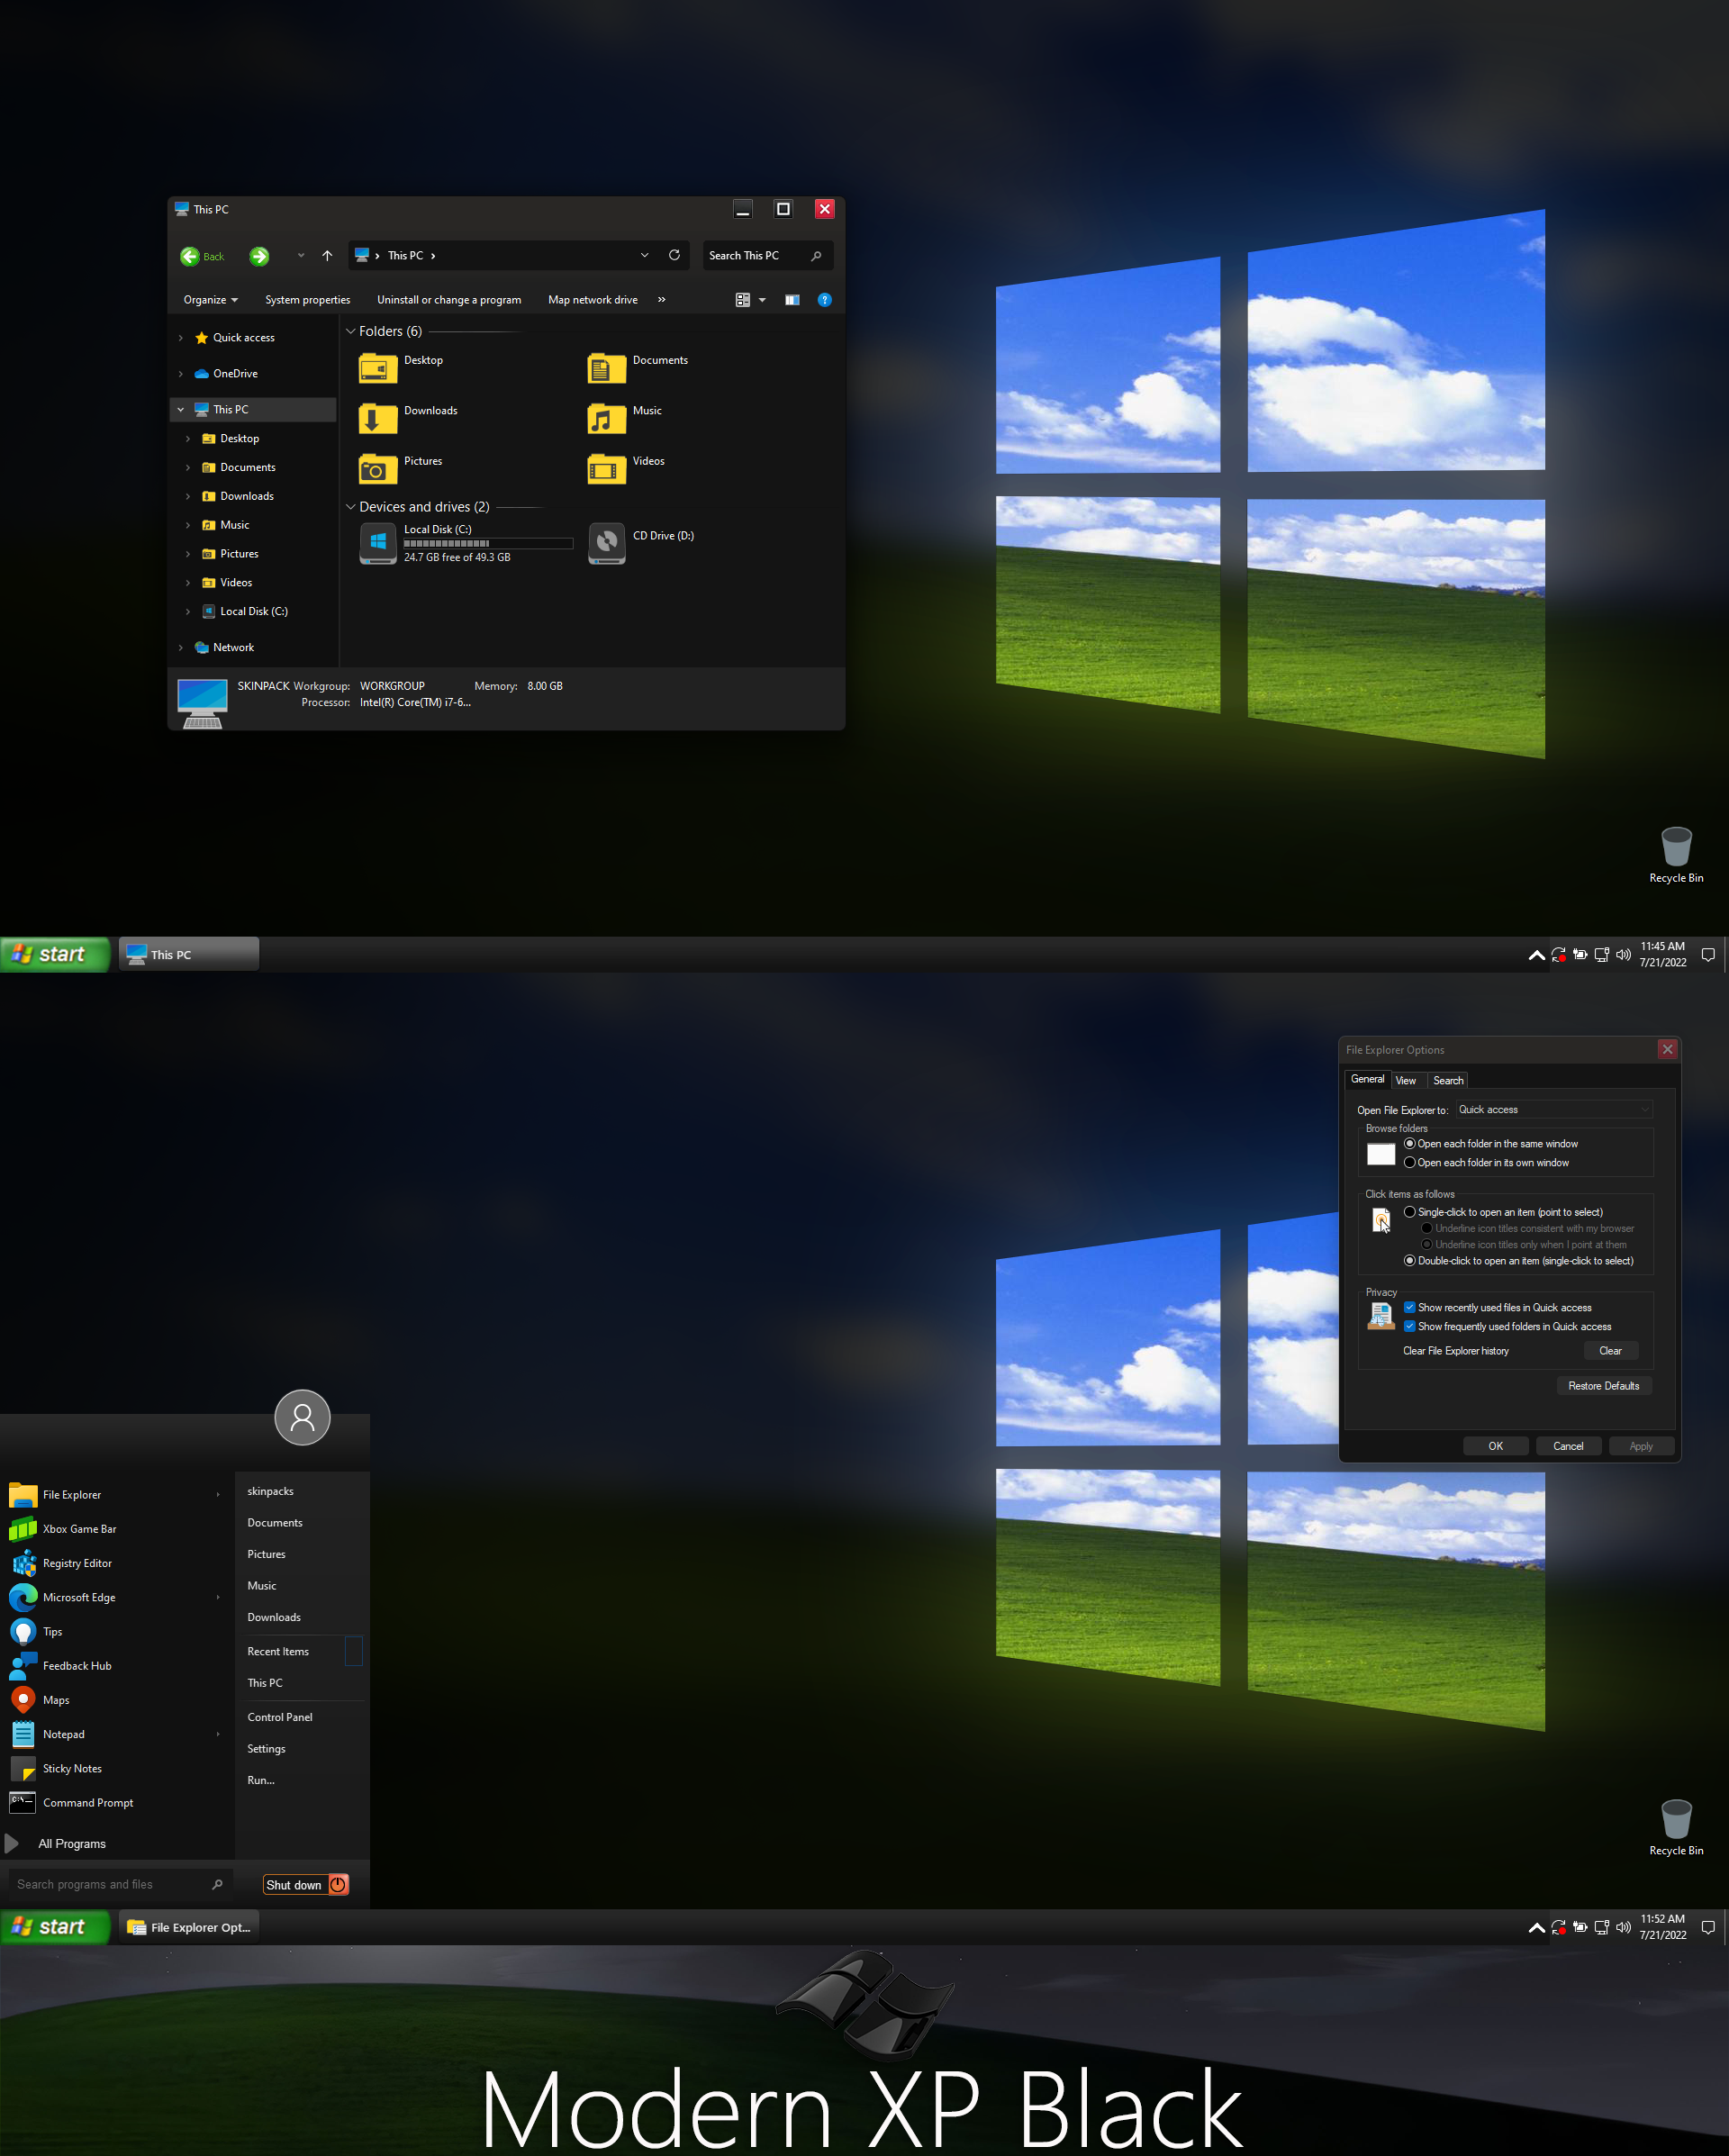Screen dimensions: 1729x2156
Task: Click the Back navigation arrow in Explorer
Action: click(191, 256)
